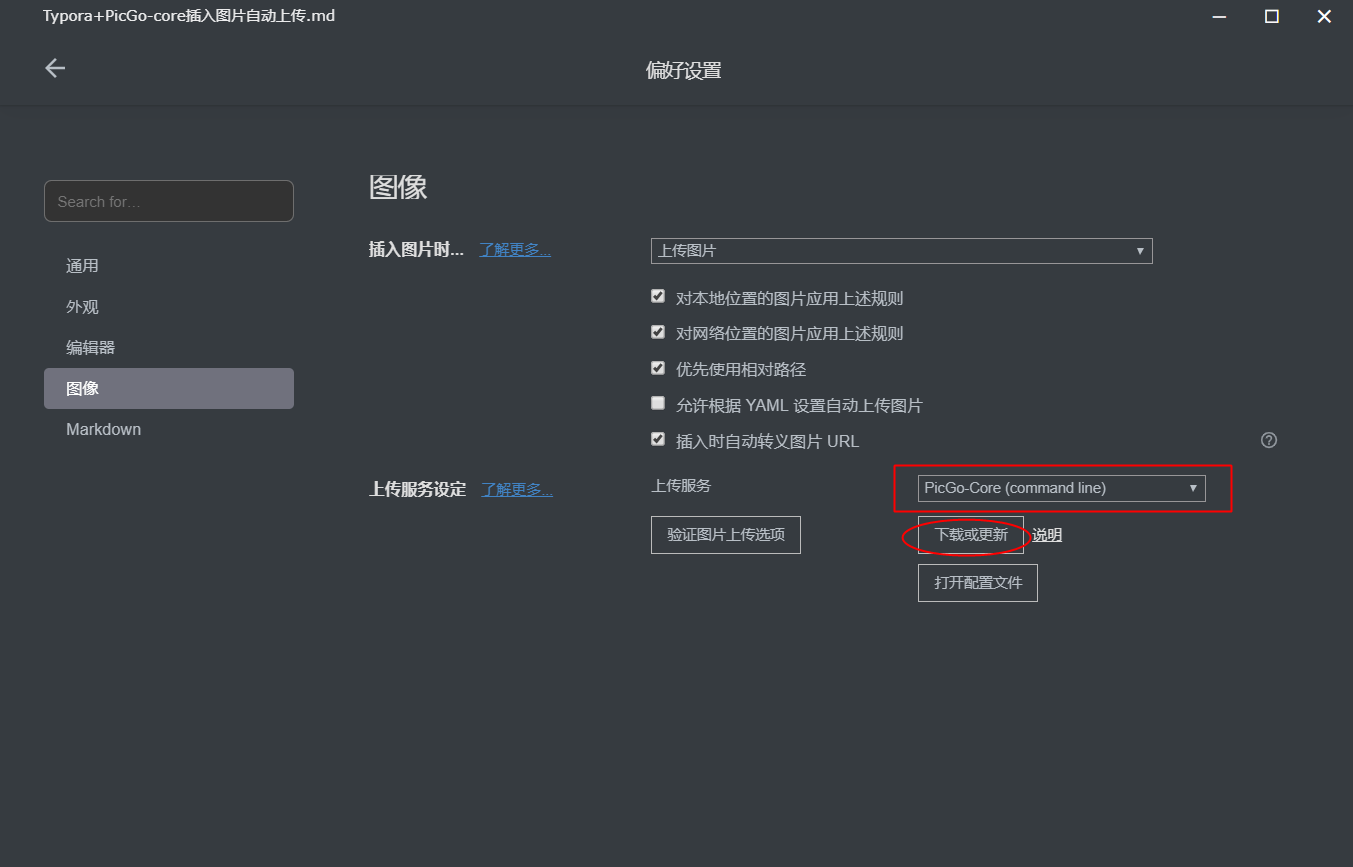
Task: Open the 上传图片 insert-image dropdown
Action: (x=902, y=251)
